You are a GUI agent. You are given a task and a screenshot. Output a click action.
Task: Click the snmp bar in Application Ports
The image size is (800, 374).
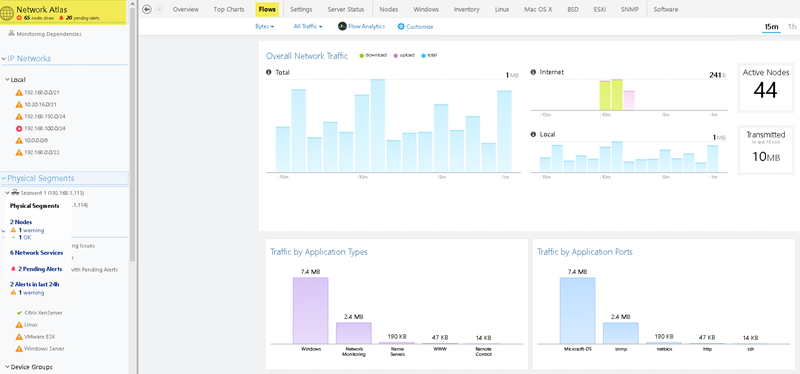point(620,333)
